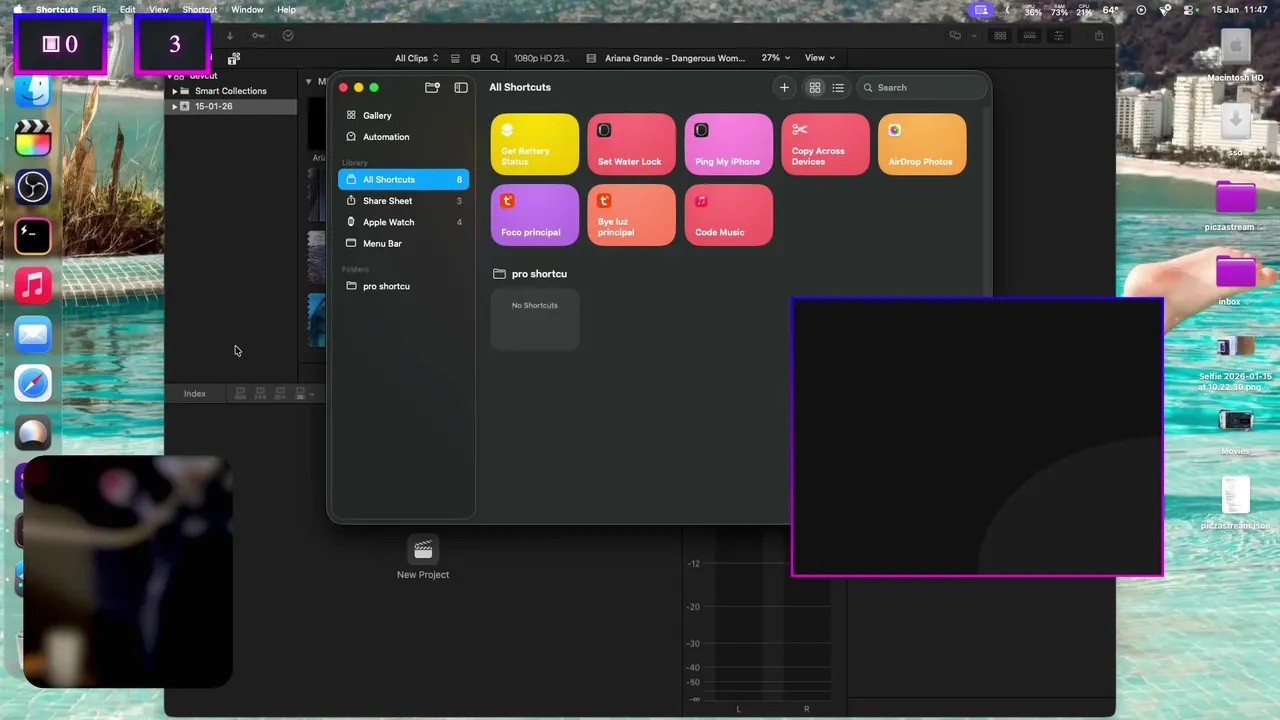
Task: Click the Bye luz principal shortcut tile
Action: click(x=632, y=215)
